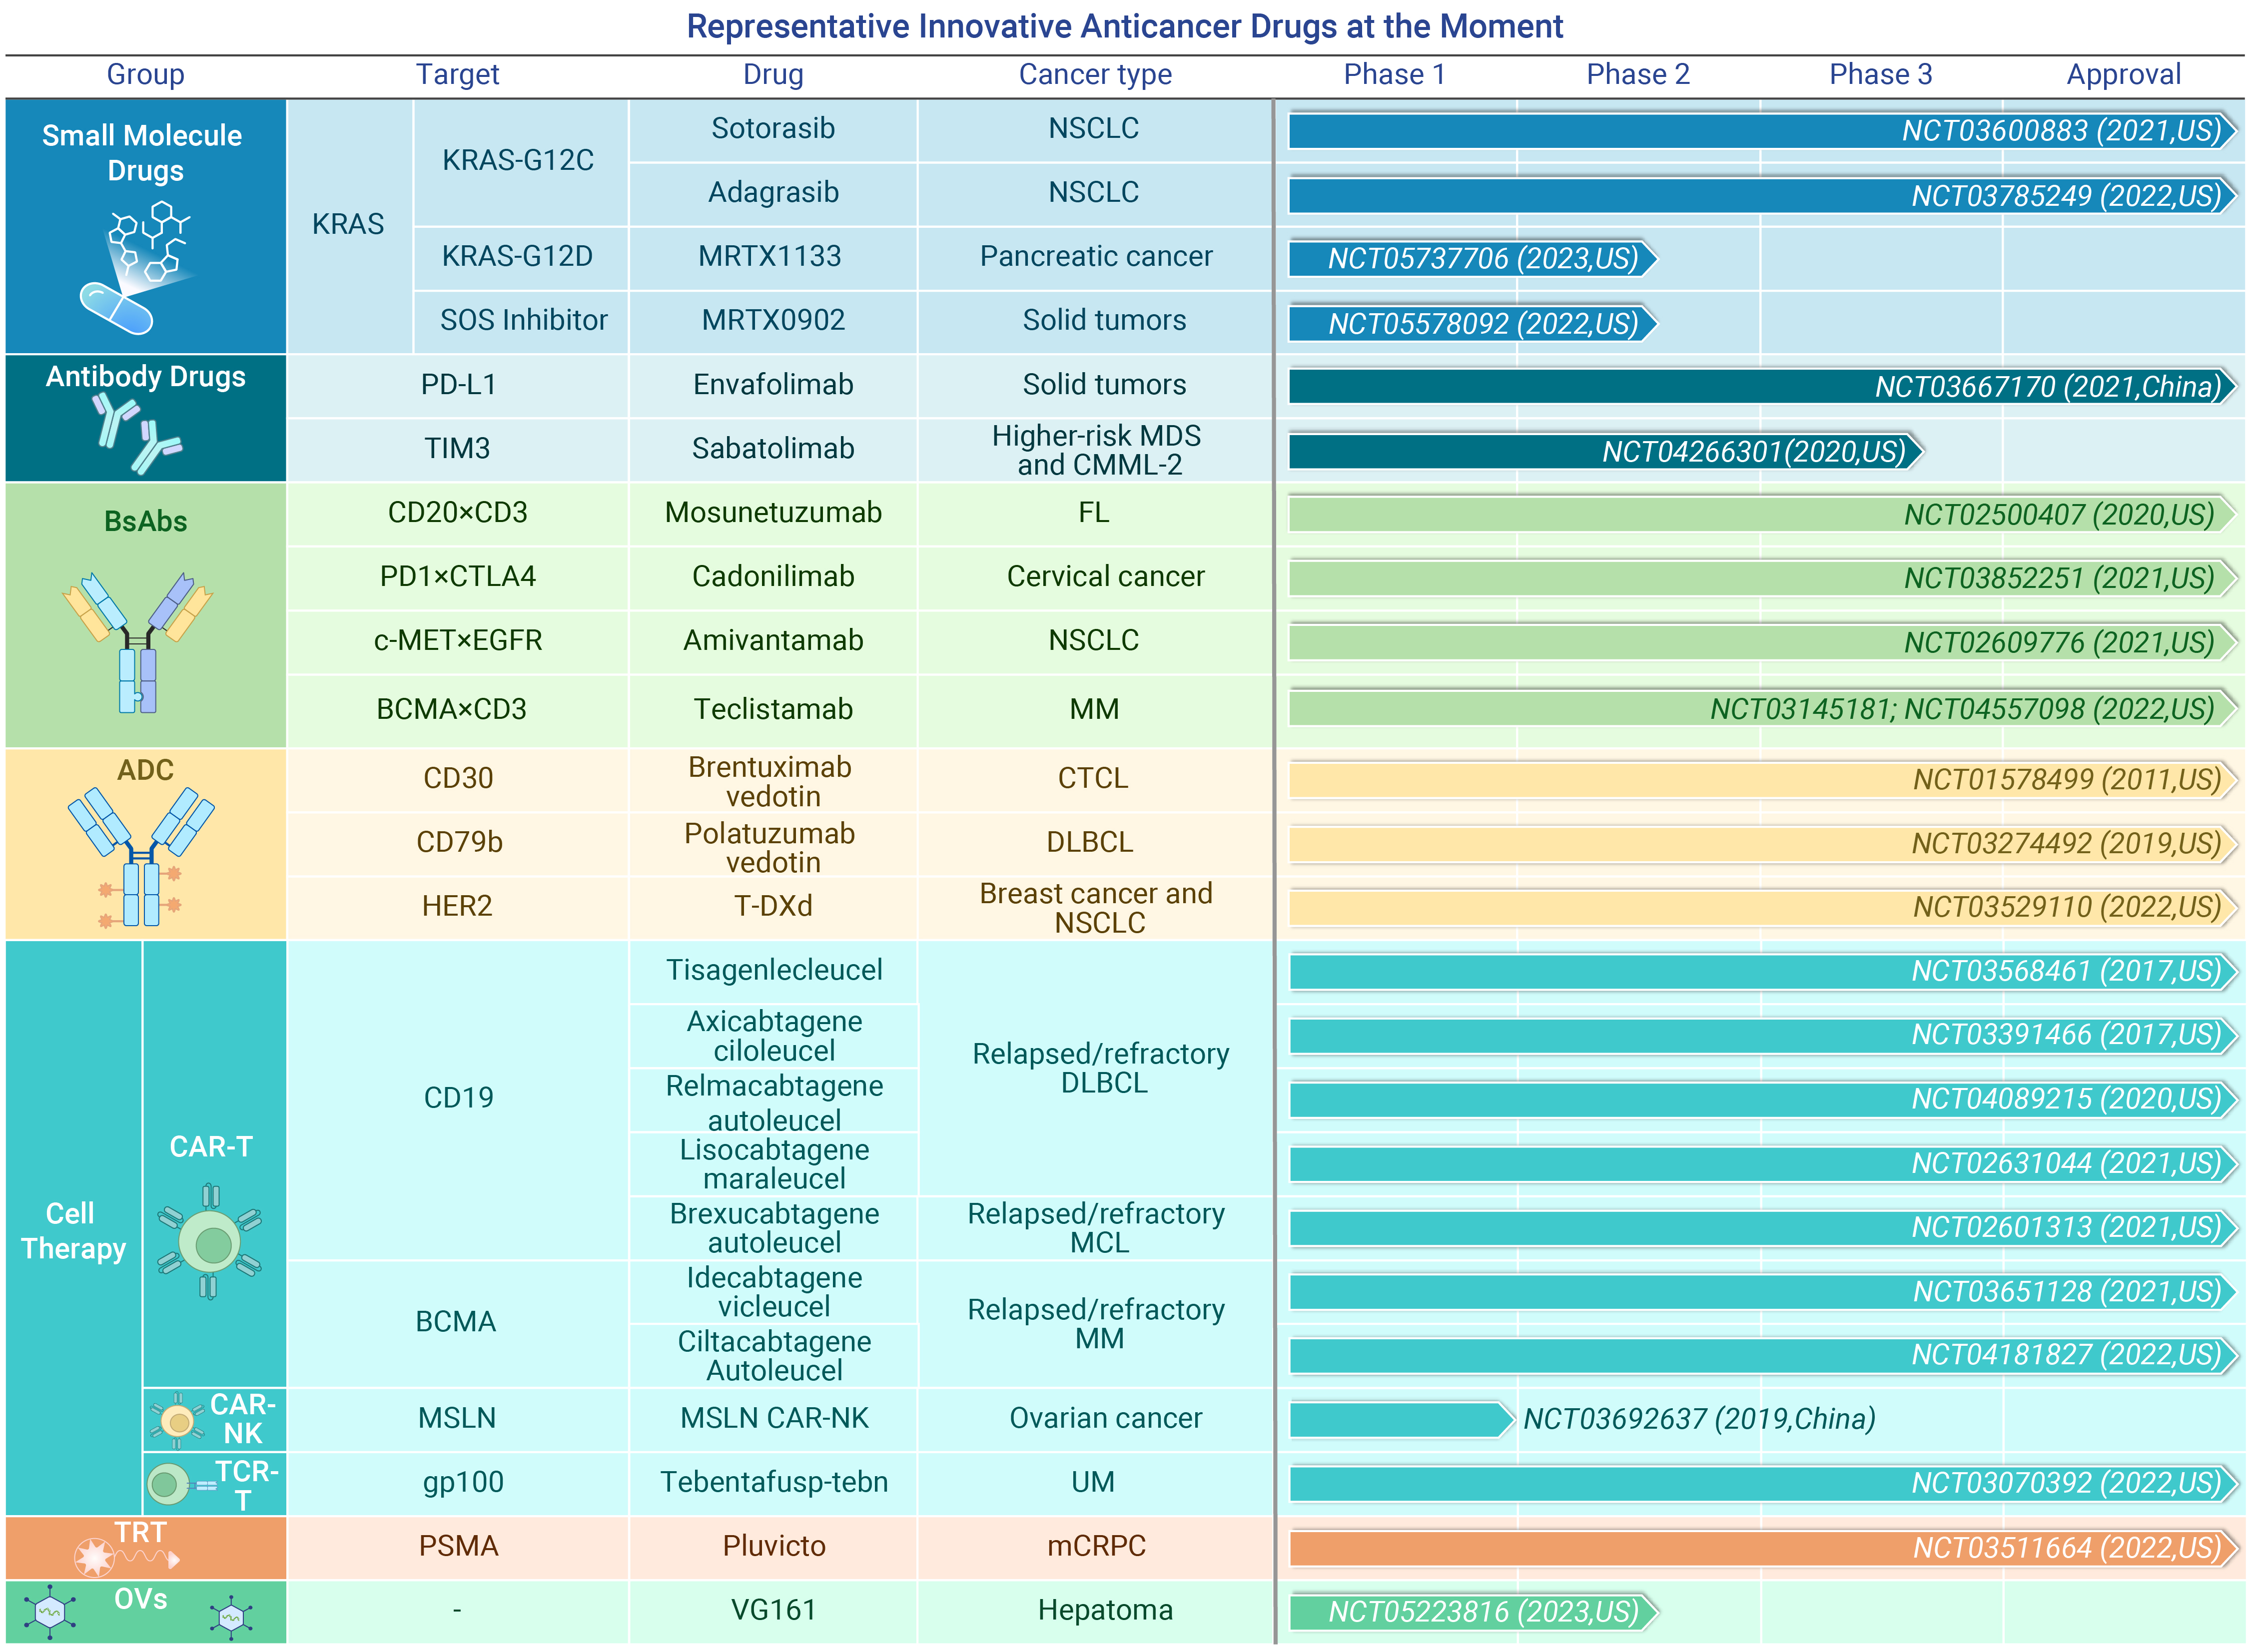Select the Phase 2 column header
Screen dimensions: 2251x1652
pos(1637,74)
